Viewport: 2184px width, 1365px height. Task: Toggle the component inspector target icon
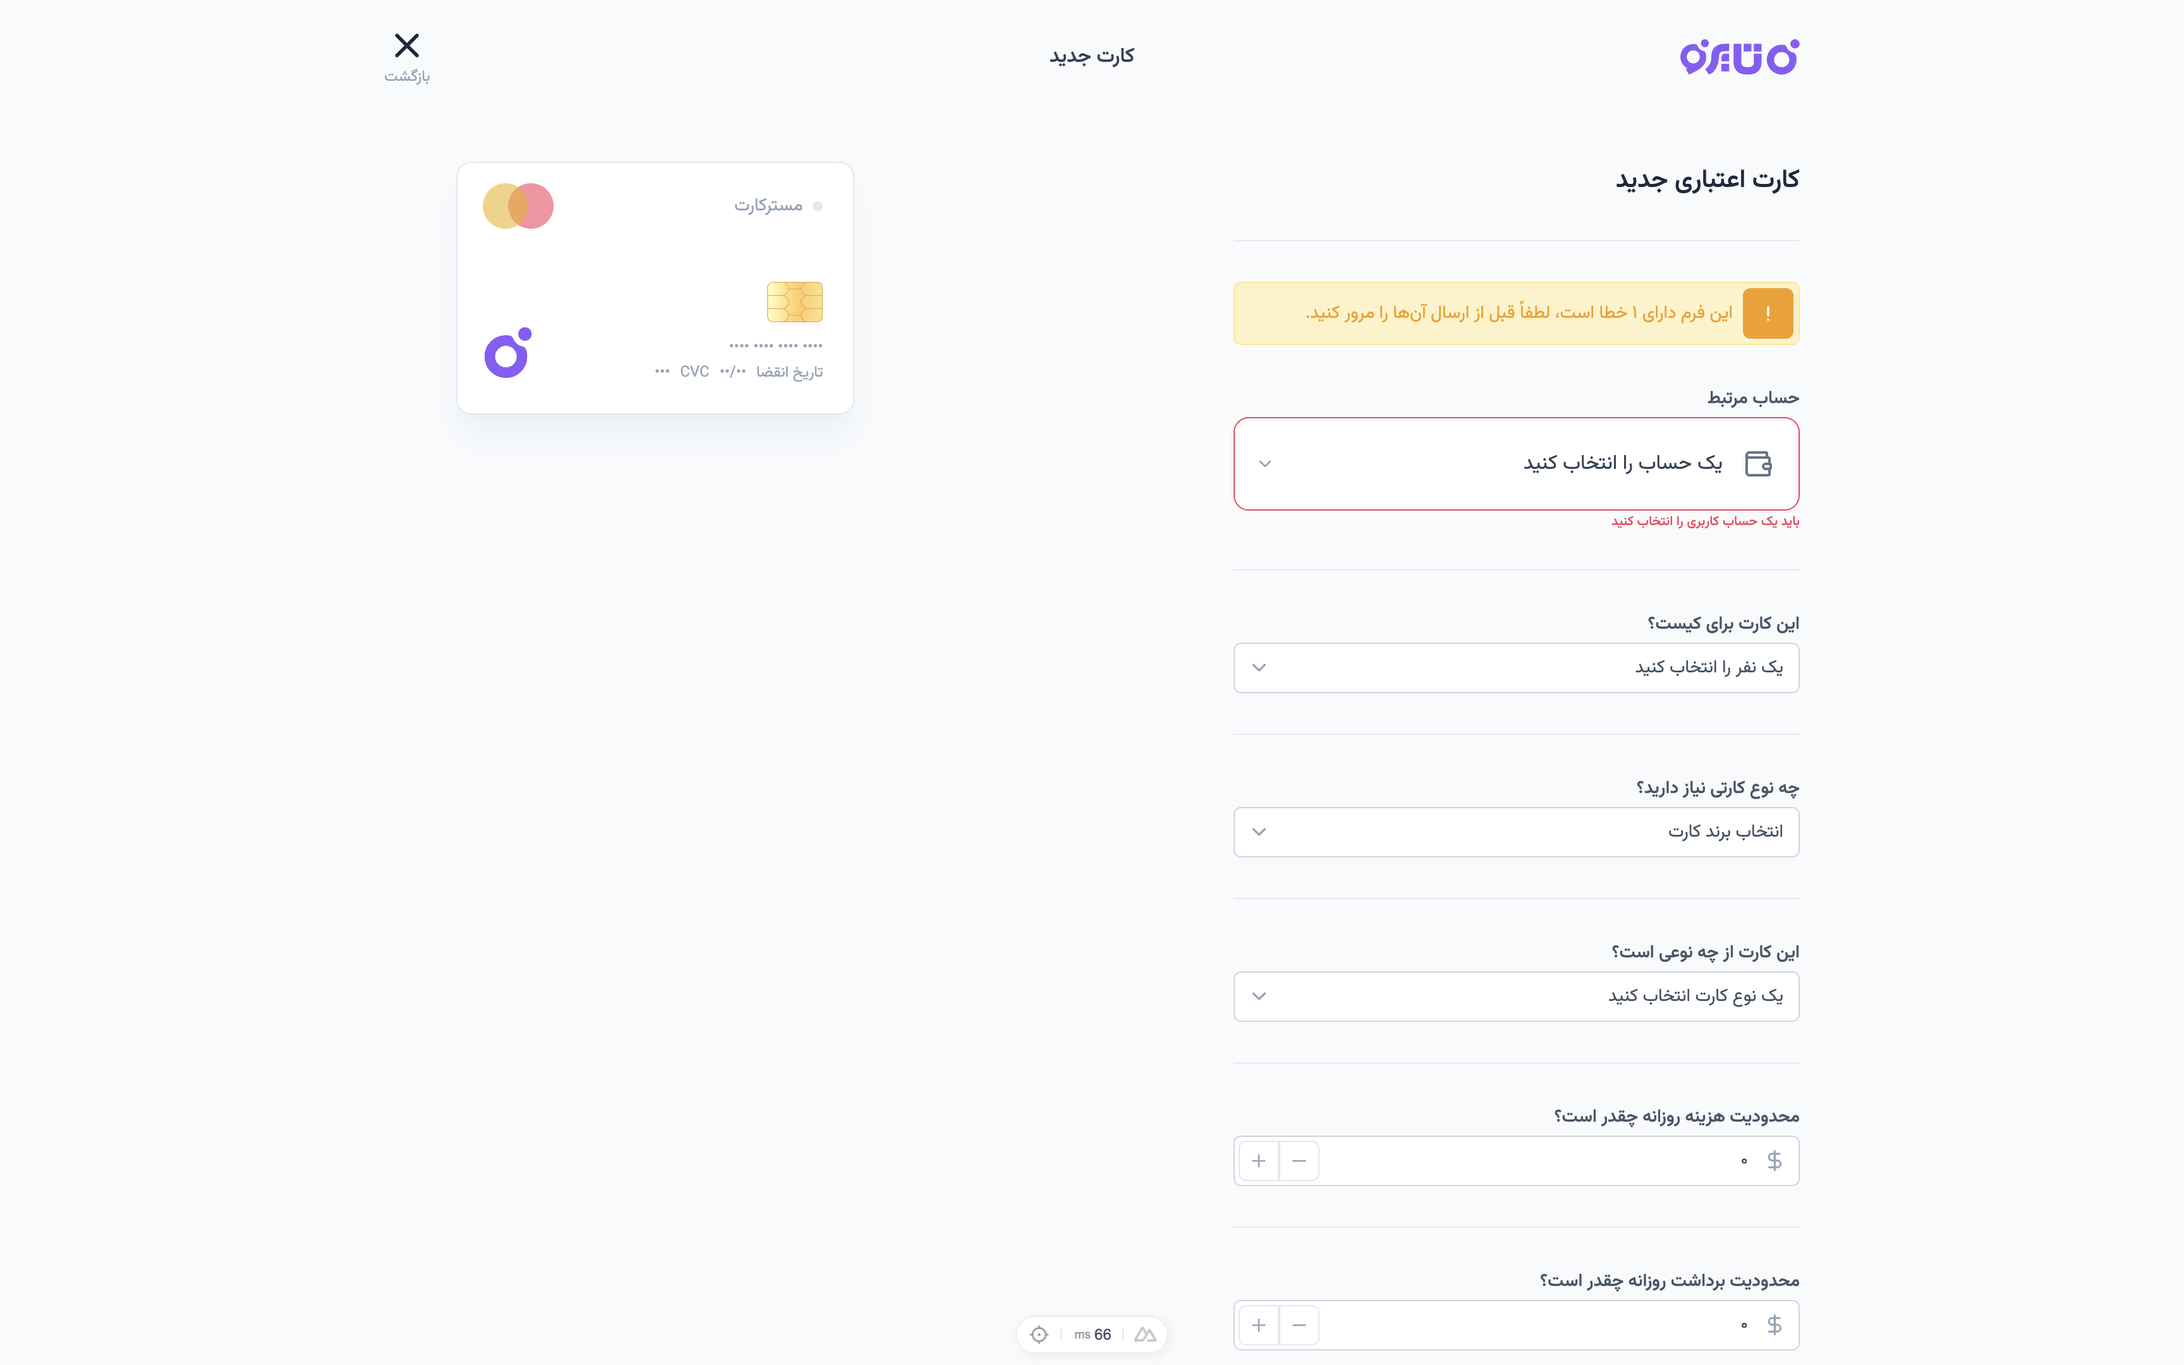[1039, 1335]
